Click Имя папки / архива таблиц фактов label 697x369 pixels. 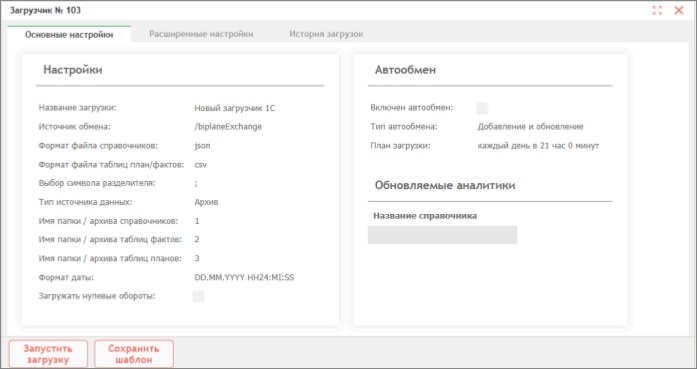(110, 240)
